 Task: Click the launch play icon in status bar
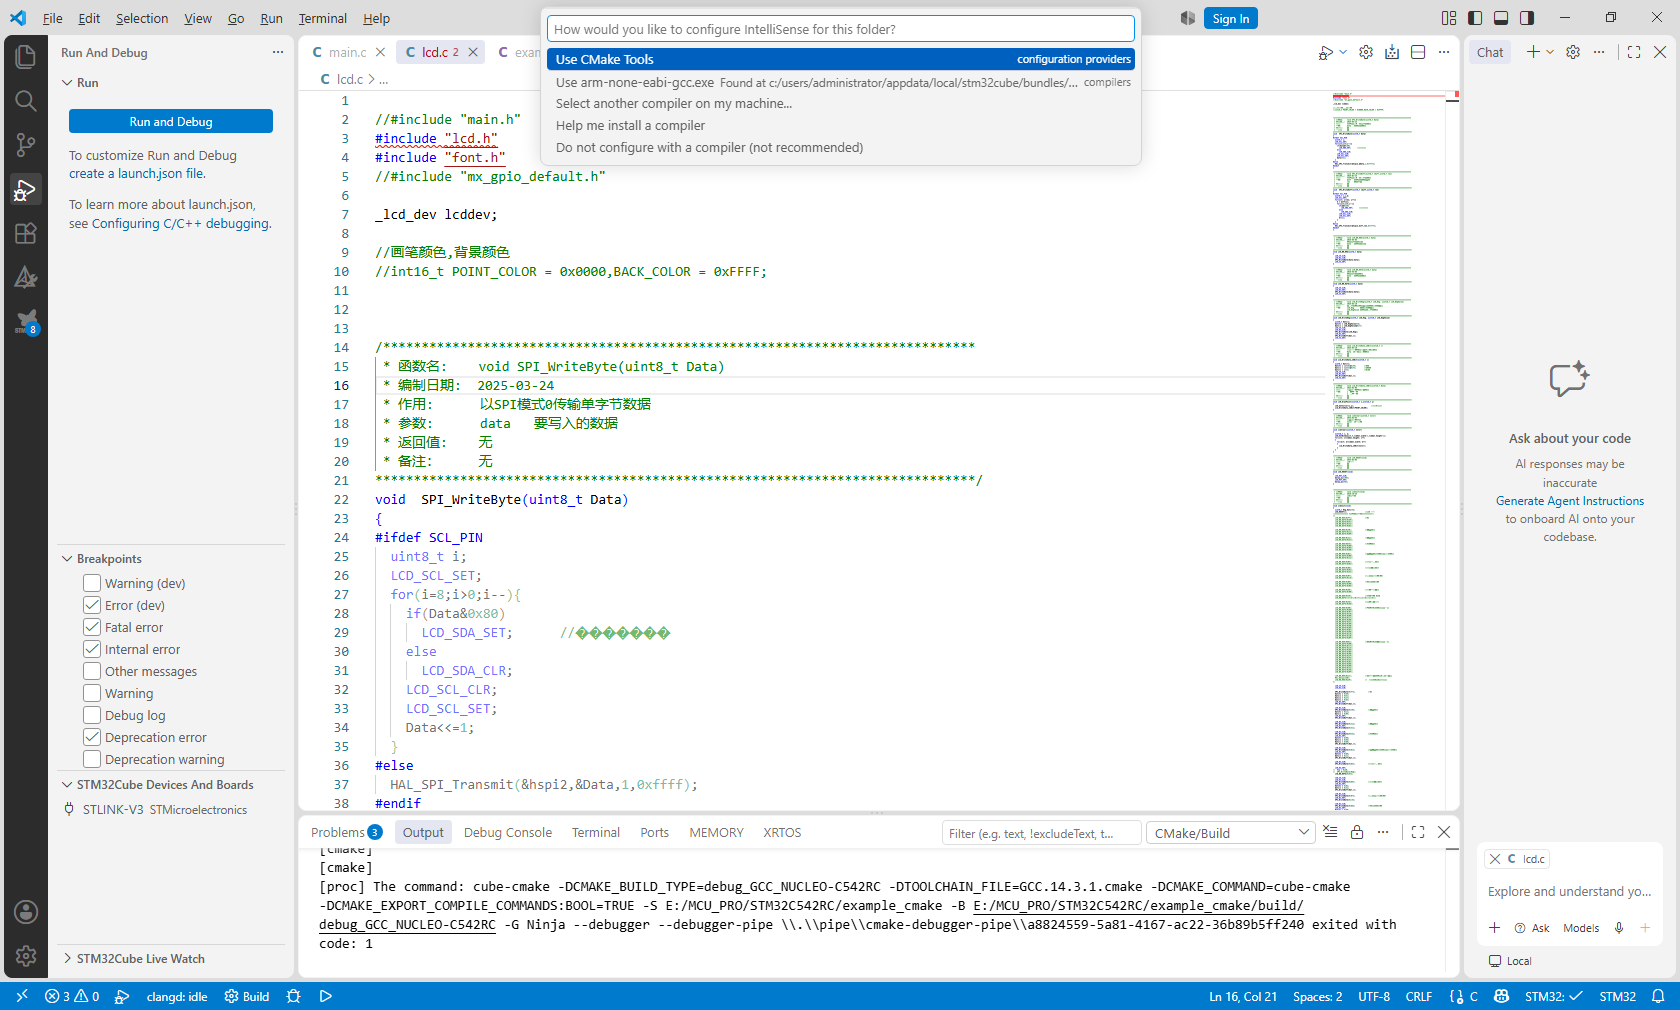[326, 996]
